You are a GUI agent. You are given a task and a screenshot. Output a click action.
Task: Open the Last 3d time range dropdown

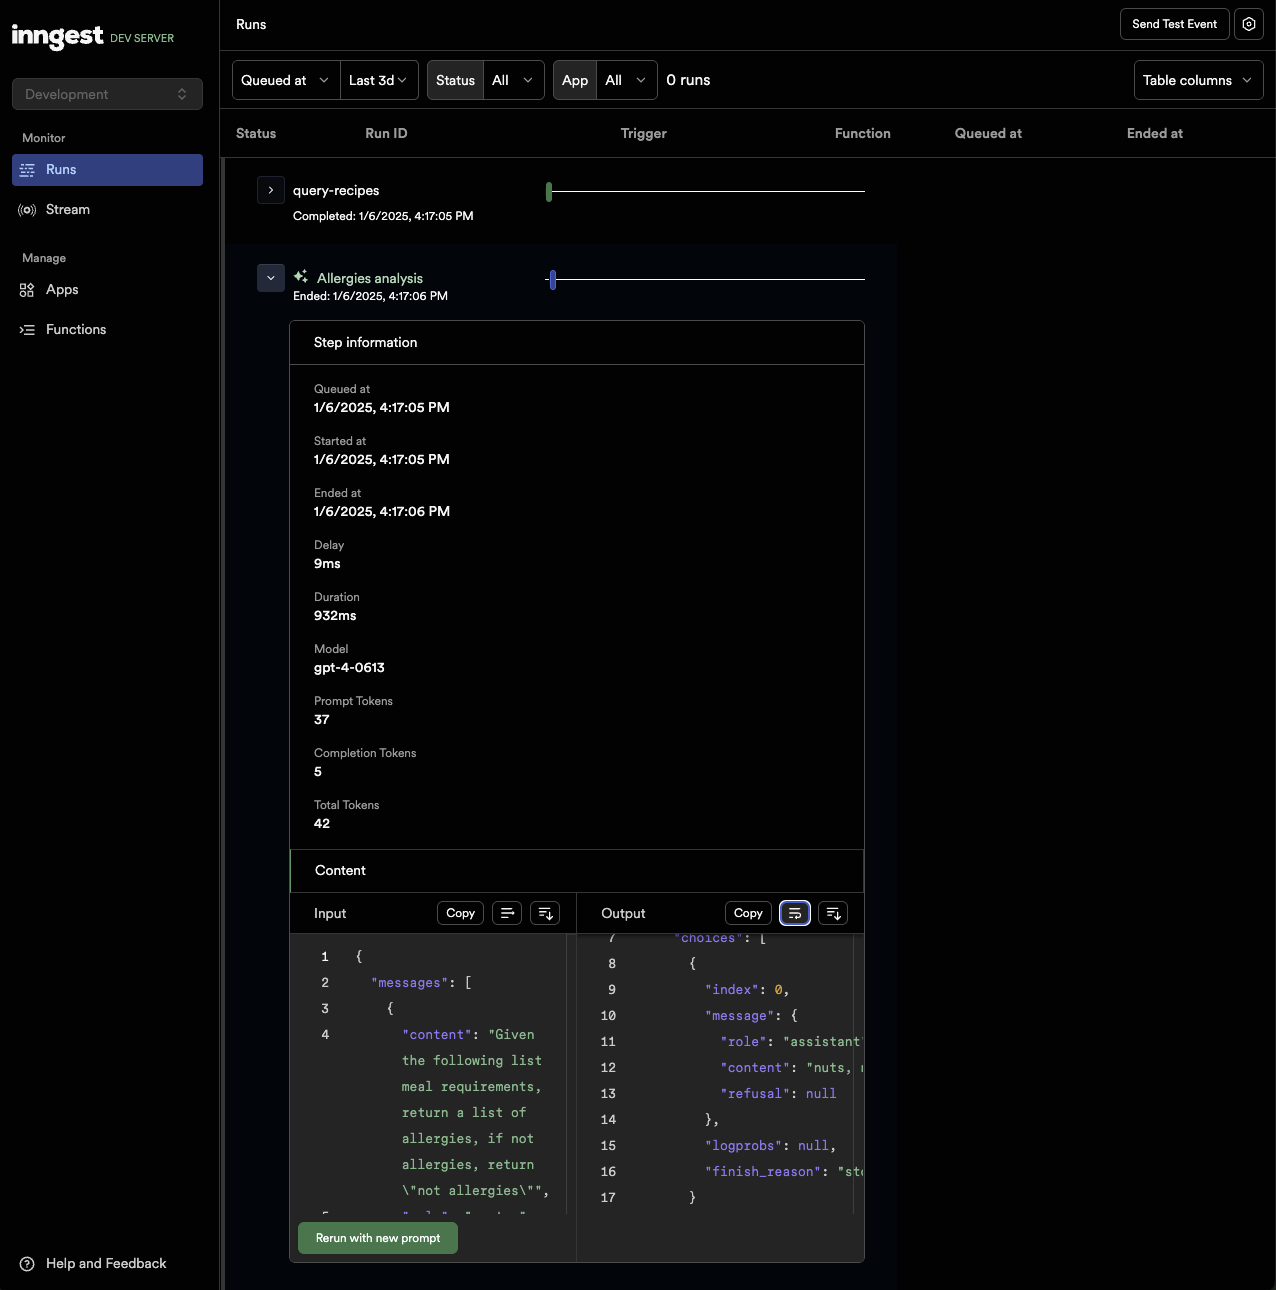(379, 80)
